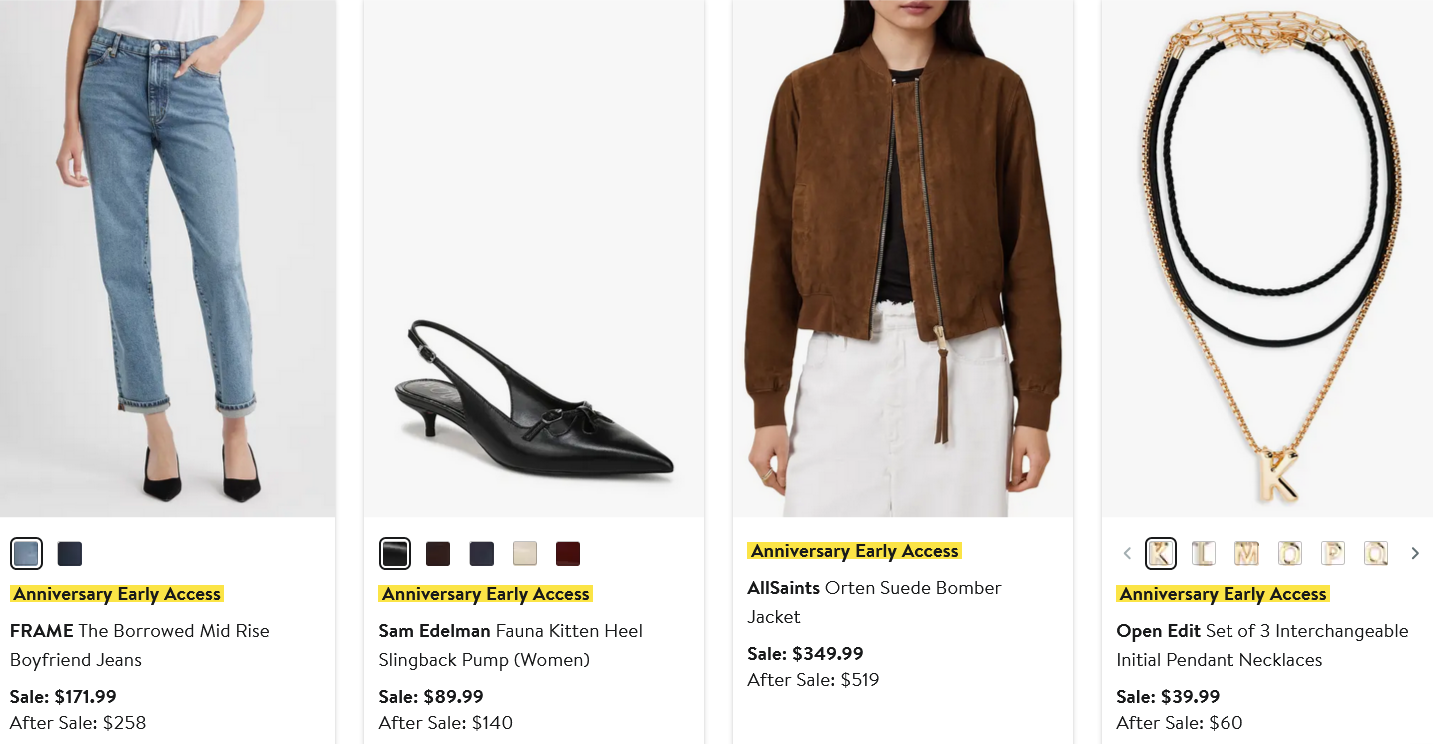
Task: Select dark navy jeans color swatch
Action: (x=70, y=553)
